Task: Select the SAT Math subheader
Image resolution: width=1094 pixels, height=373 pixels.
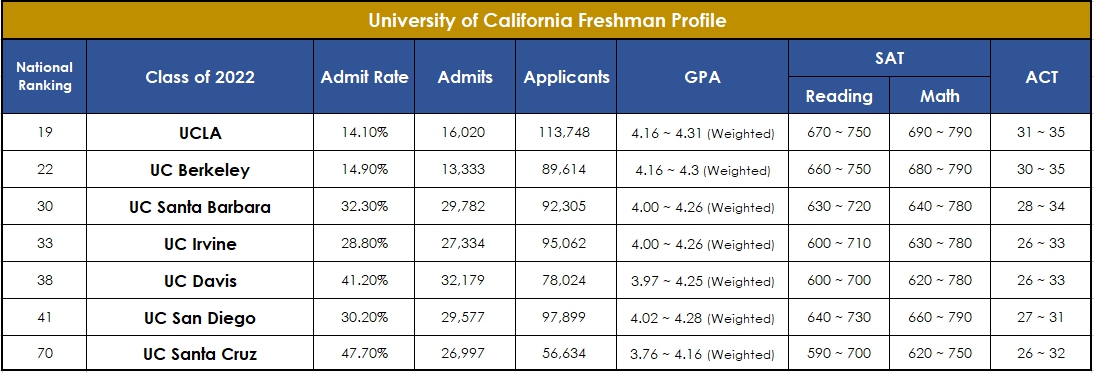Action: tap(940, 96)
